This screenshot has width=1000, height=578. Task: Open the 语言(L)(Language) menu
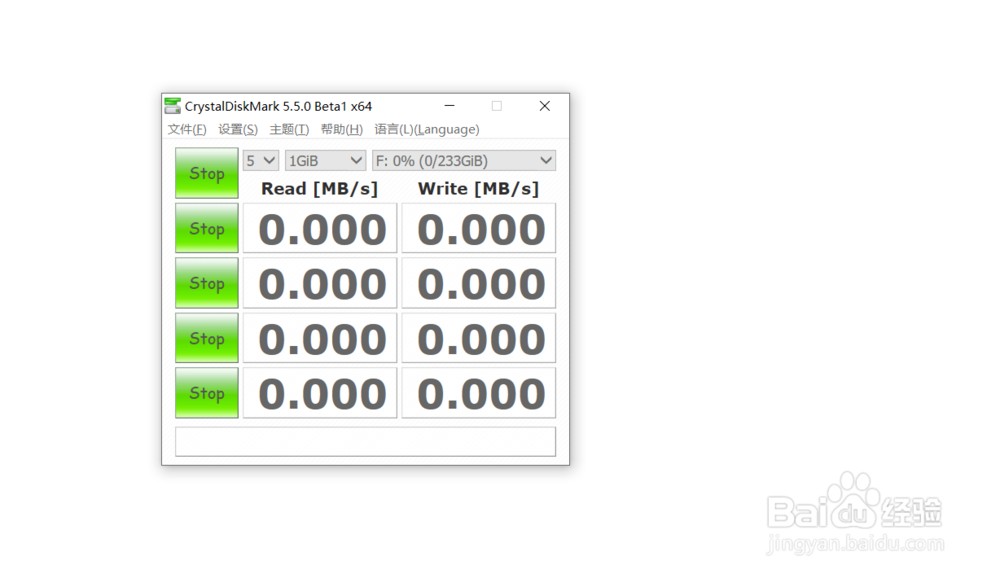[427, 130]
